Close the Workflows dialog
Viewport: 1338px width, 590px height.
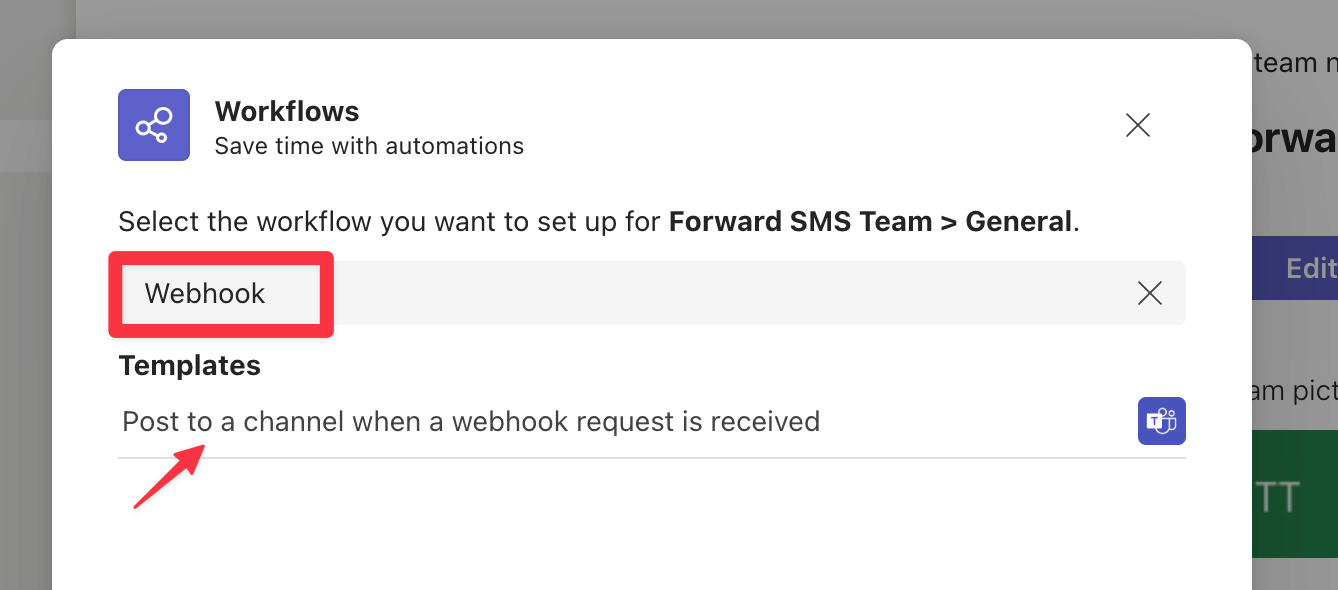pos(1137,125)
